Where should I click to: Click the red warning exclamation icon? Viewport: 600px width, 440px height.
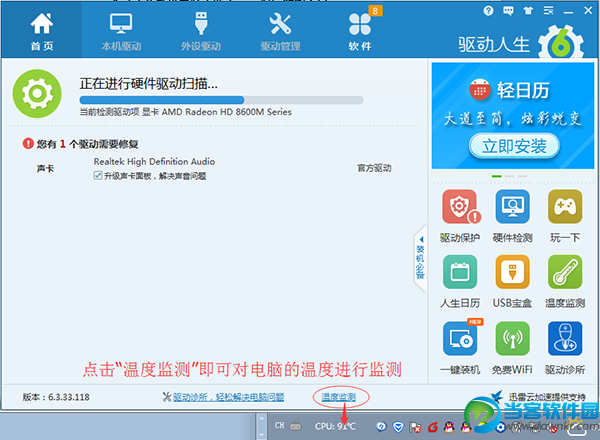[28, 143]
